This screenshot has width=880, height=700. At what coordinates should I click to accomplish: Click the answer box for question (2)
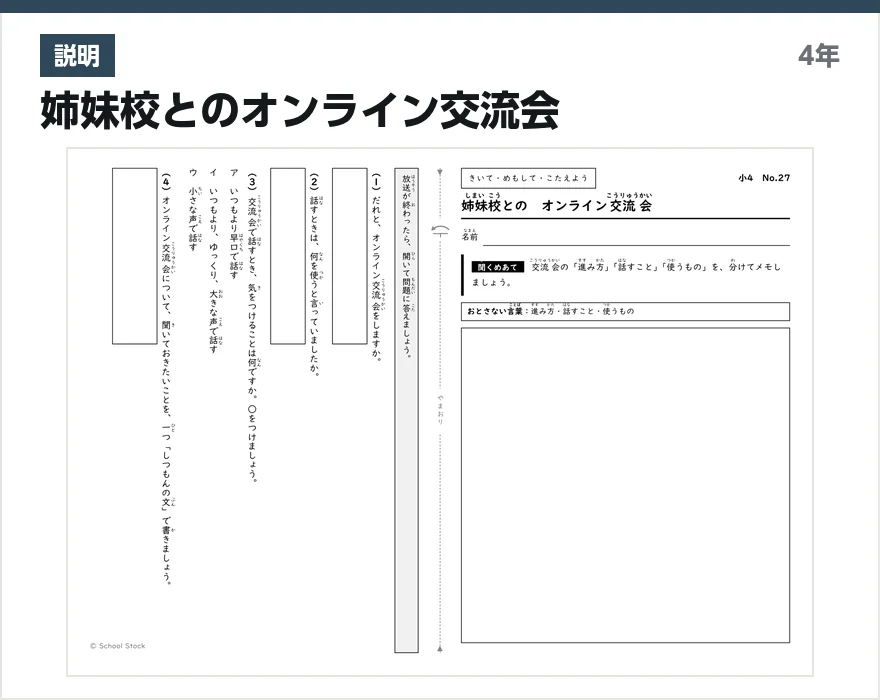pyautogui.click(x=288, y=256)
